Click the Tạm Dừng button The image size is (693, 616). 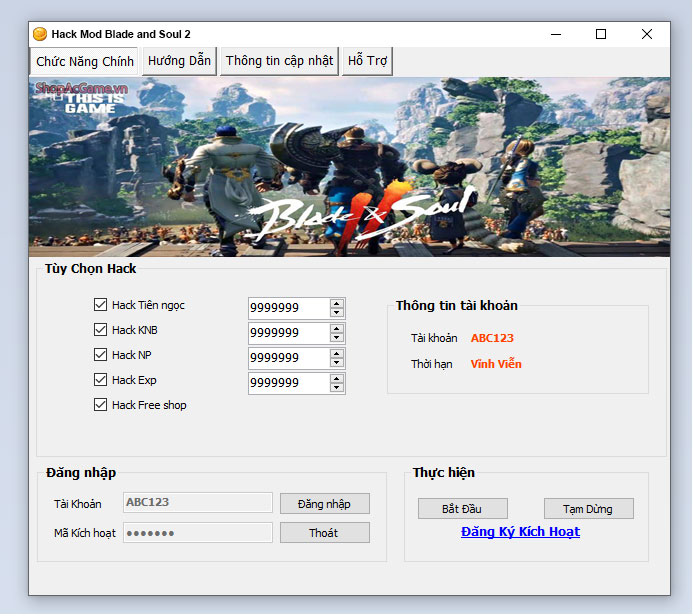click(588, 509)
